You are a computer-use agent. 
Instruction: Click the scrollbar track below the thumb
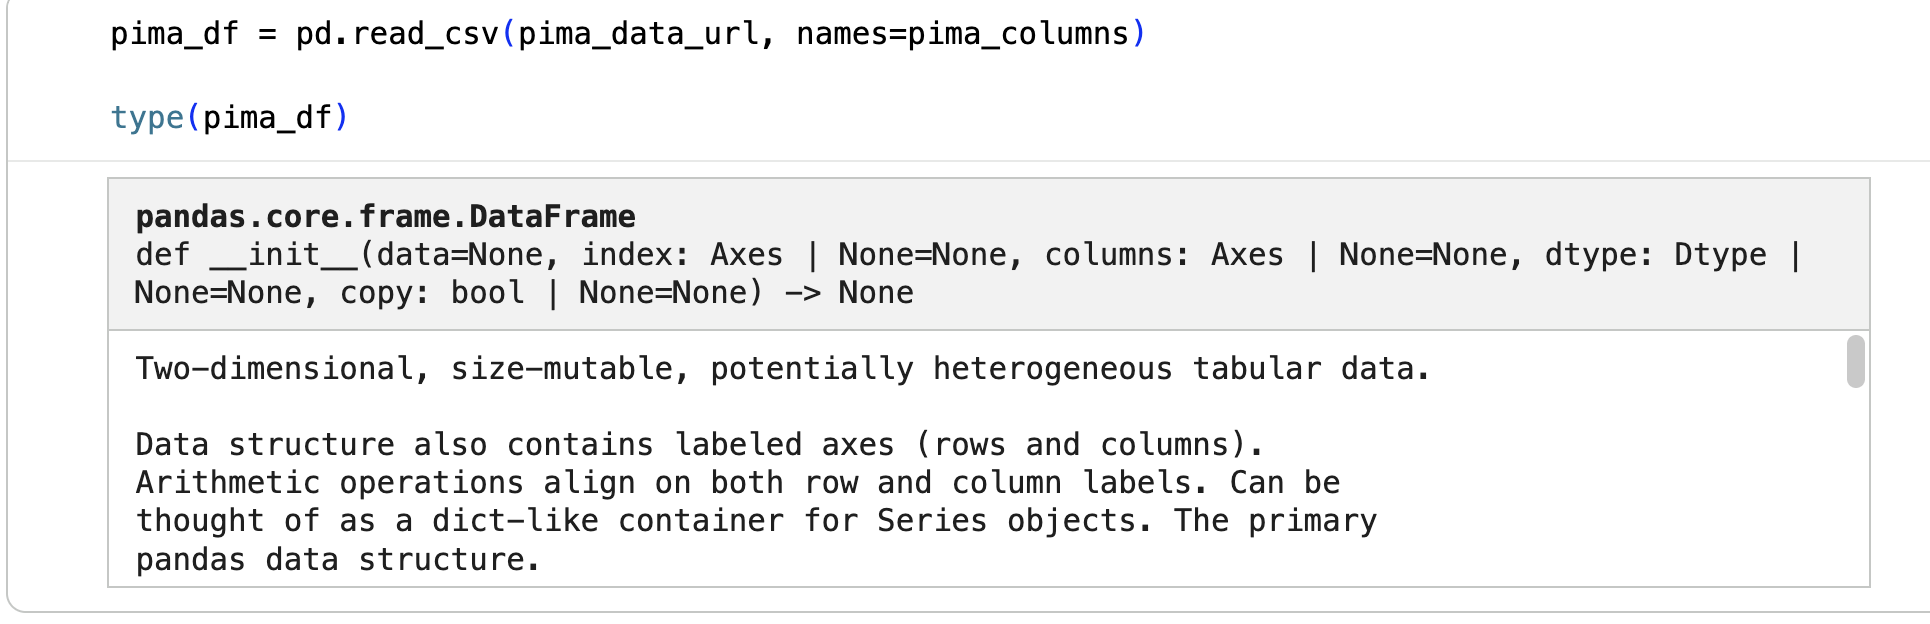coord(1856,486)
